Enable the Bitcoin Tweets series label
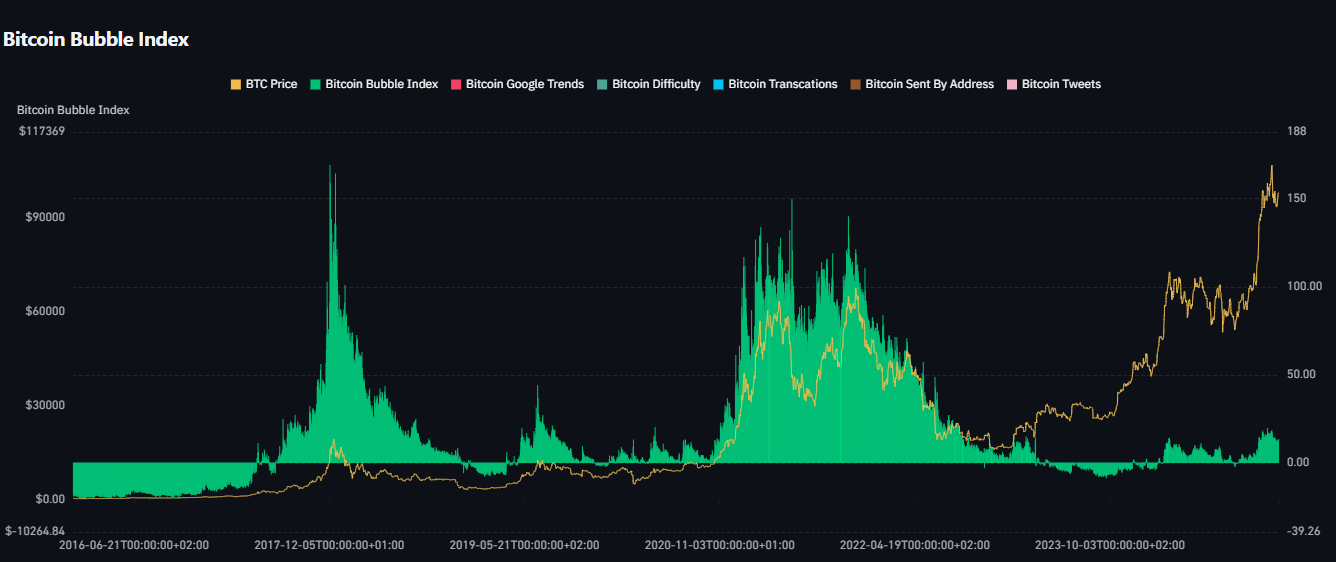Viewport: 1336px width, 562px height. coord(1061,84)
